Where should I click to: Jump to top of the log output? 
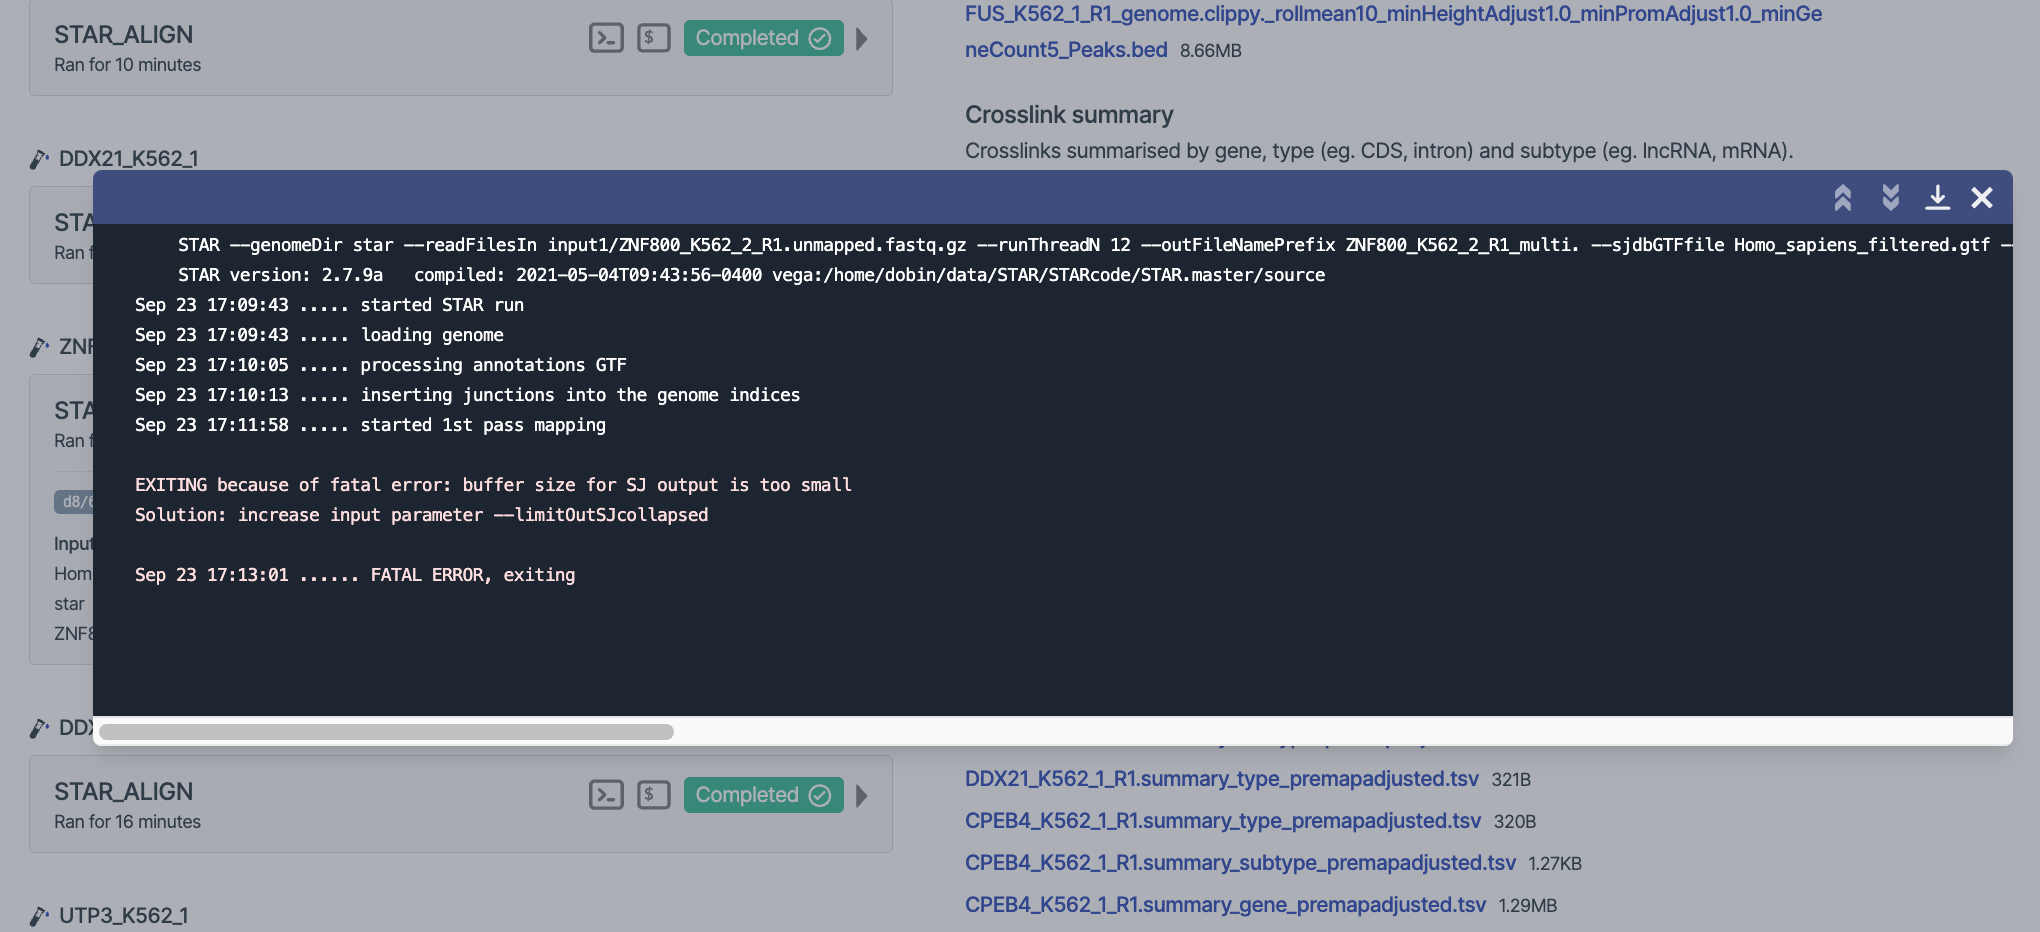(x=1842, y=198)
